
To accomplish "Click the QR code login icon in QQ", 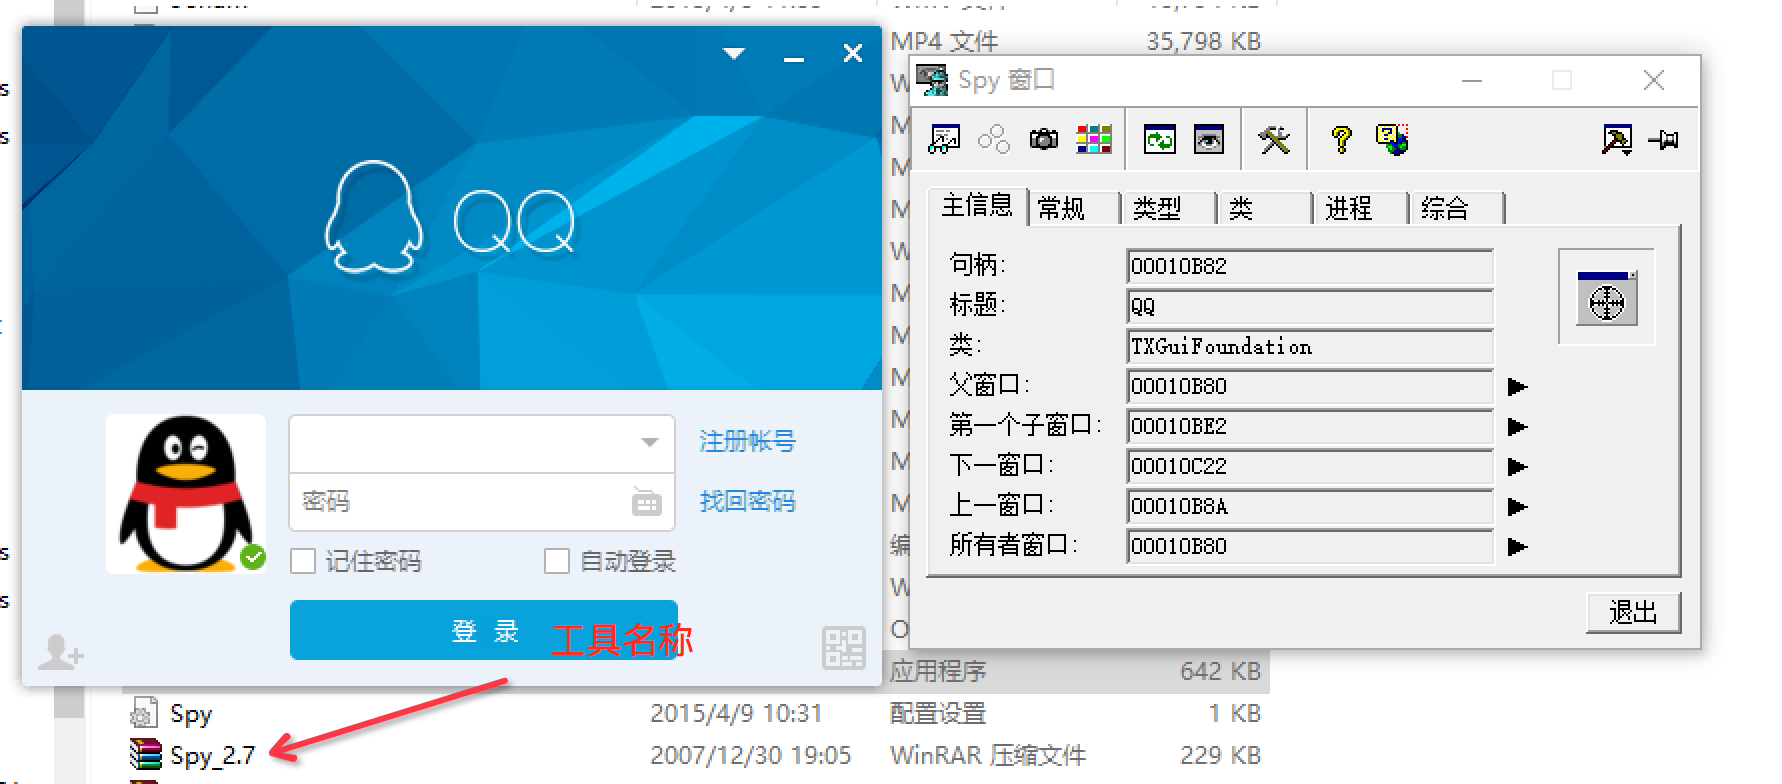I will [x=844, y=648].
